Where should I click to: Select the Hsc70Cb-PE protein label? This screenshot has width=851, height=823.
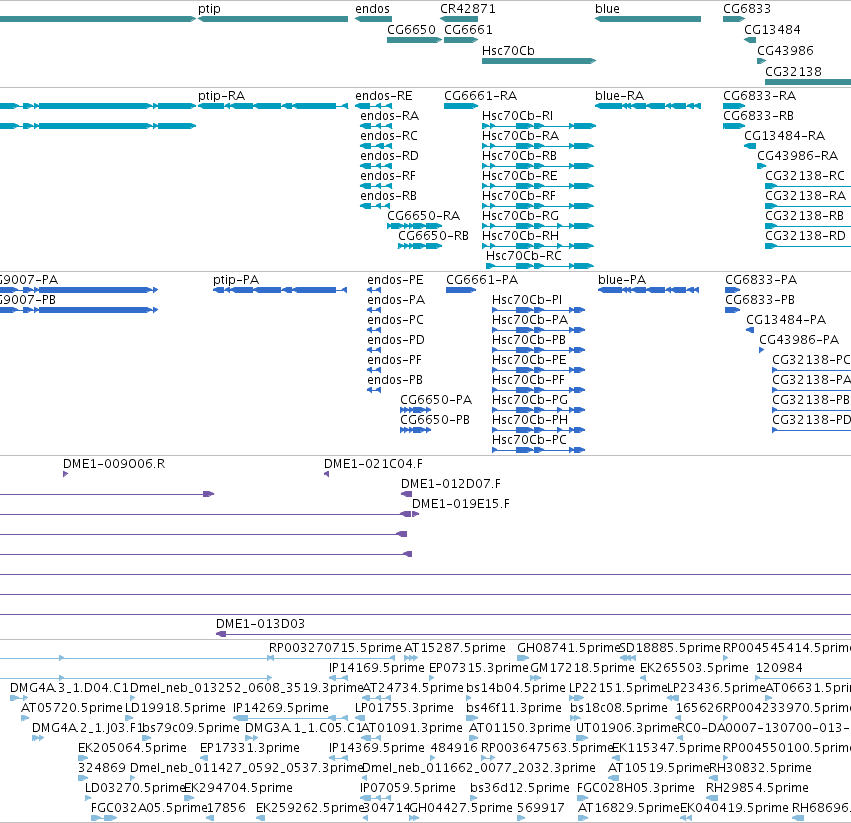529,360
